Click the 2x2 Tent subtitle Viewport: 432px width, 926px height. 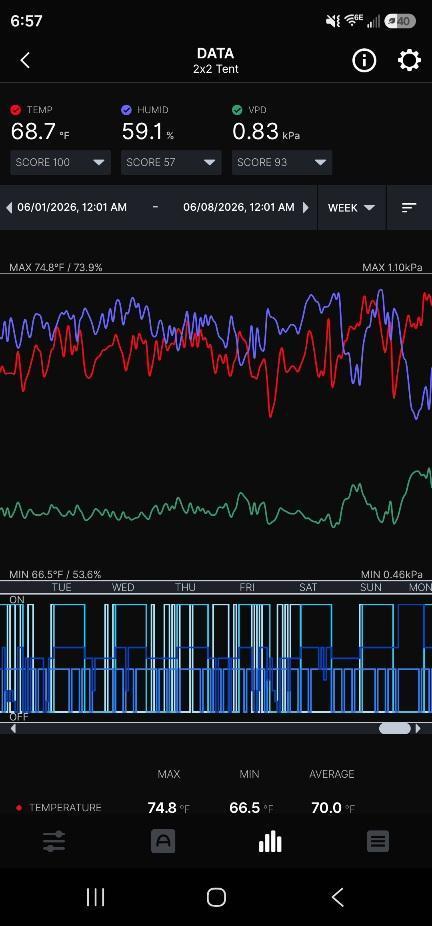coord(216,69)
